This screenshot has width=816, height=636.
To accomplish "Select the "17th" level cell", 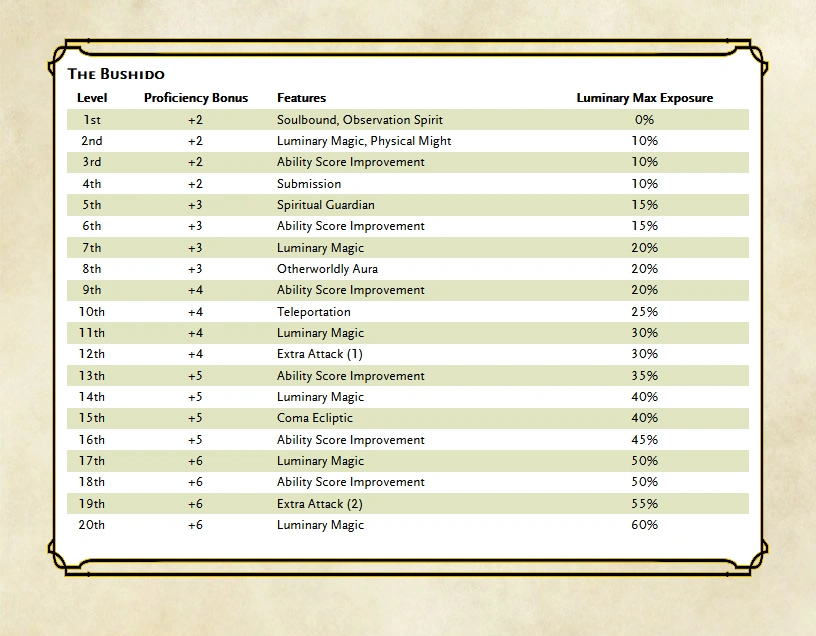I will 92,461.
